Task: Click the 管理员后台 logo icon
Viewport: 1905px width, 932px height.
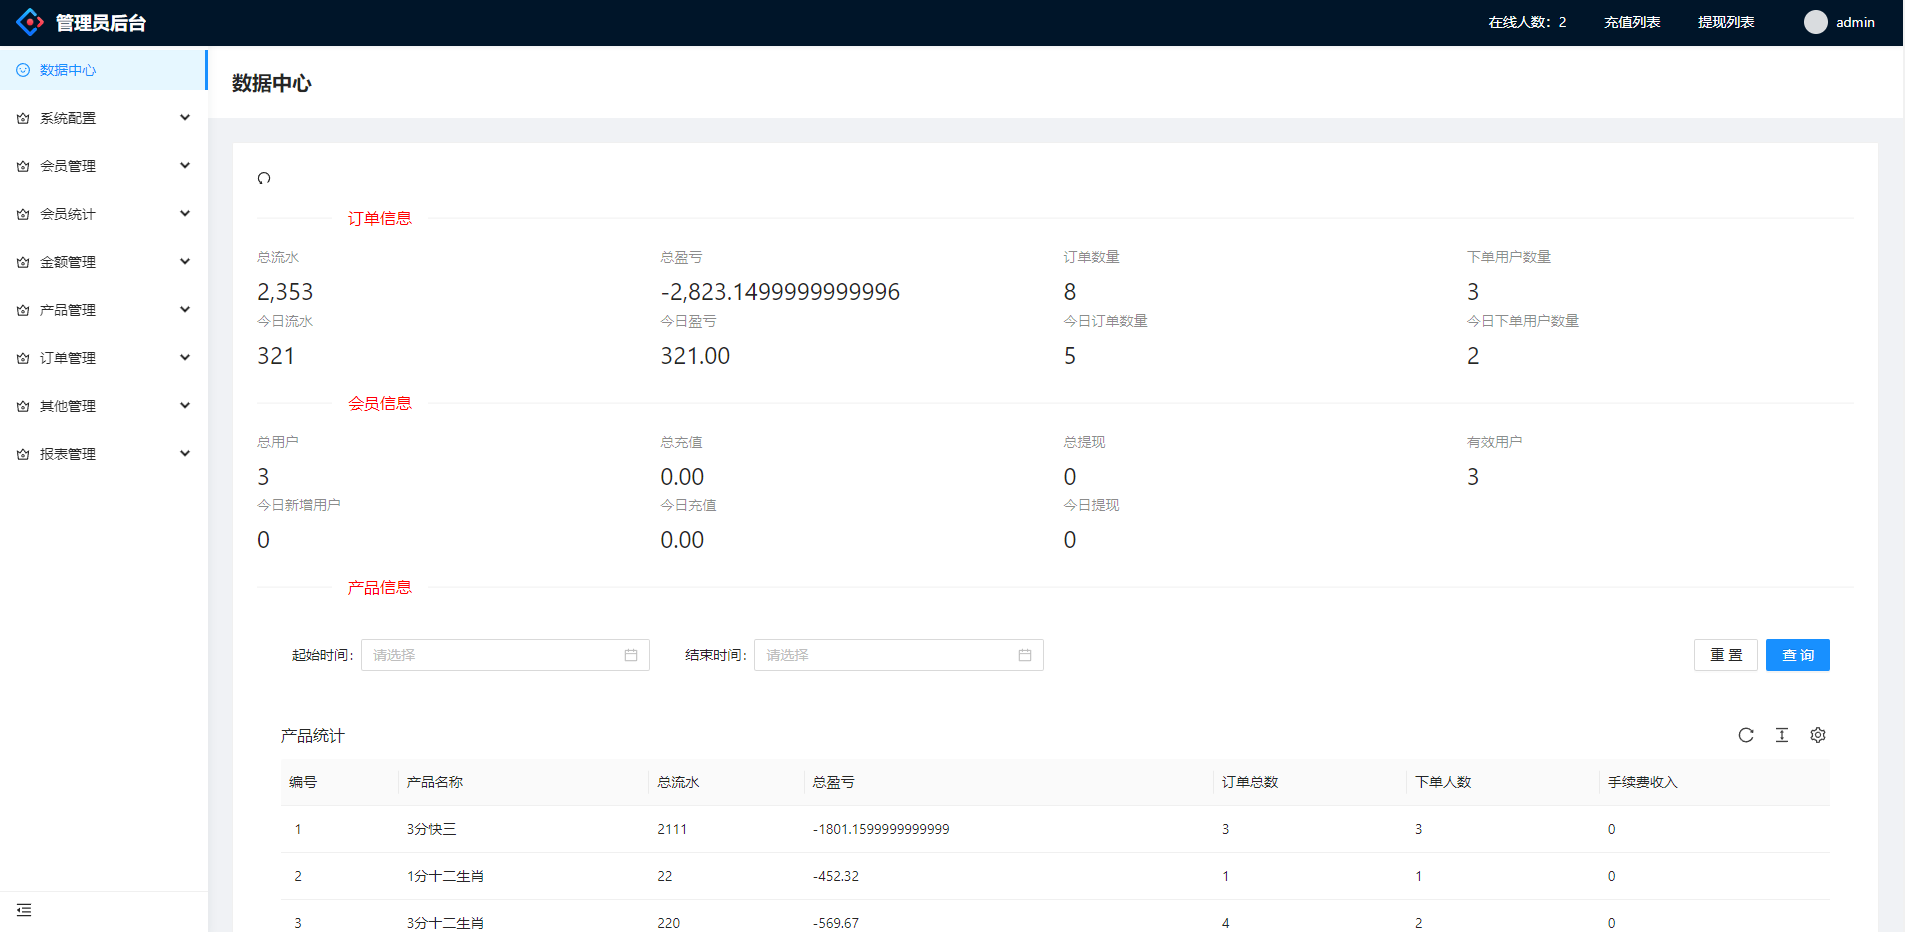Action: (30, 22)
